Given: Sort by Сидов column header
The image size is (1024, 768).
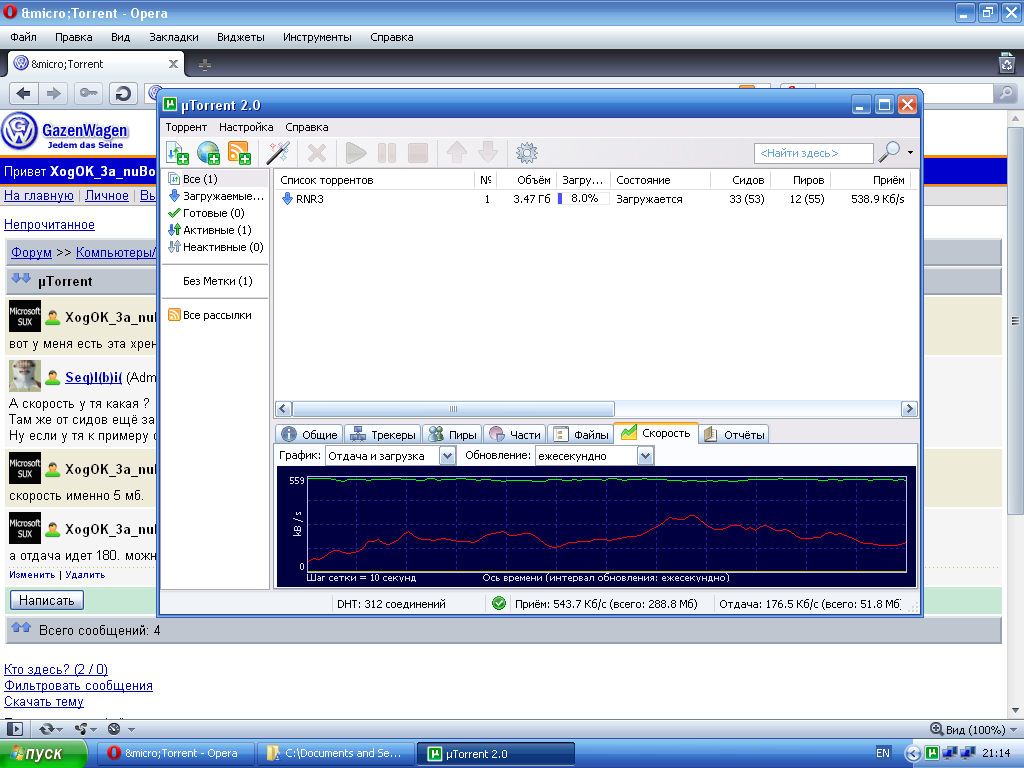Looking at the screenshot, I should click(x=740, y=180).
